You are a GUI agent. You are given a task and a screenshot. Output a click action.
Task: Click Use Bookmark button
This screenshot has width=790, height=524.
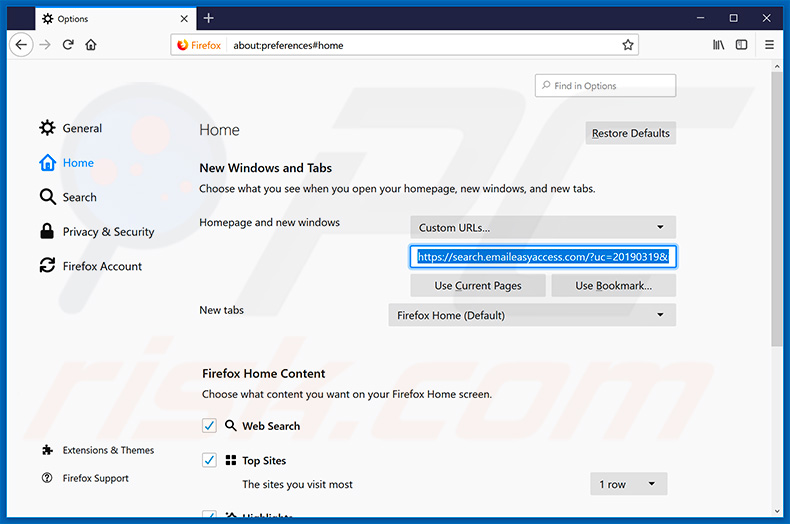(613, 286)
